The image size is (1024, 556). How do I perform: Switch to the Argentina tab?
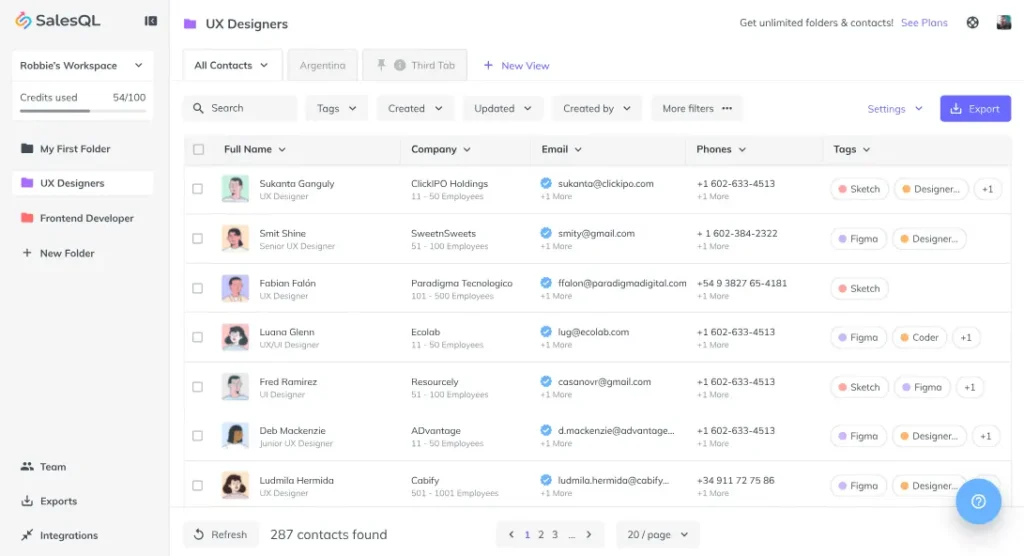[323, 65]
